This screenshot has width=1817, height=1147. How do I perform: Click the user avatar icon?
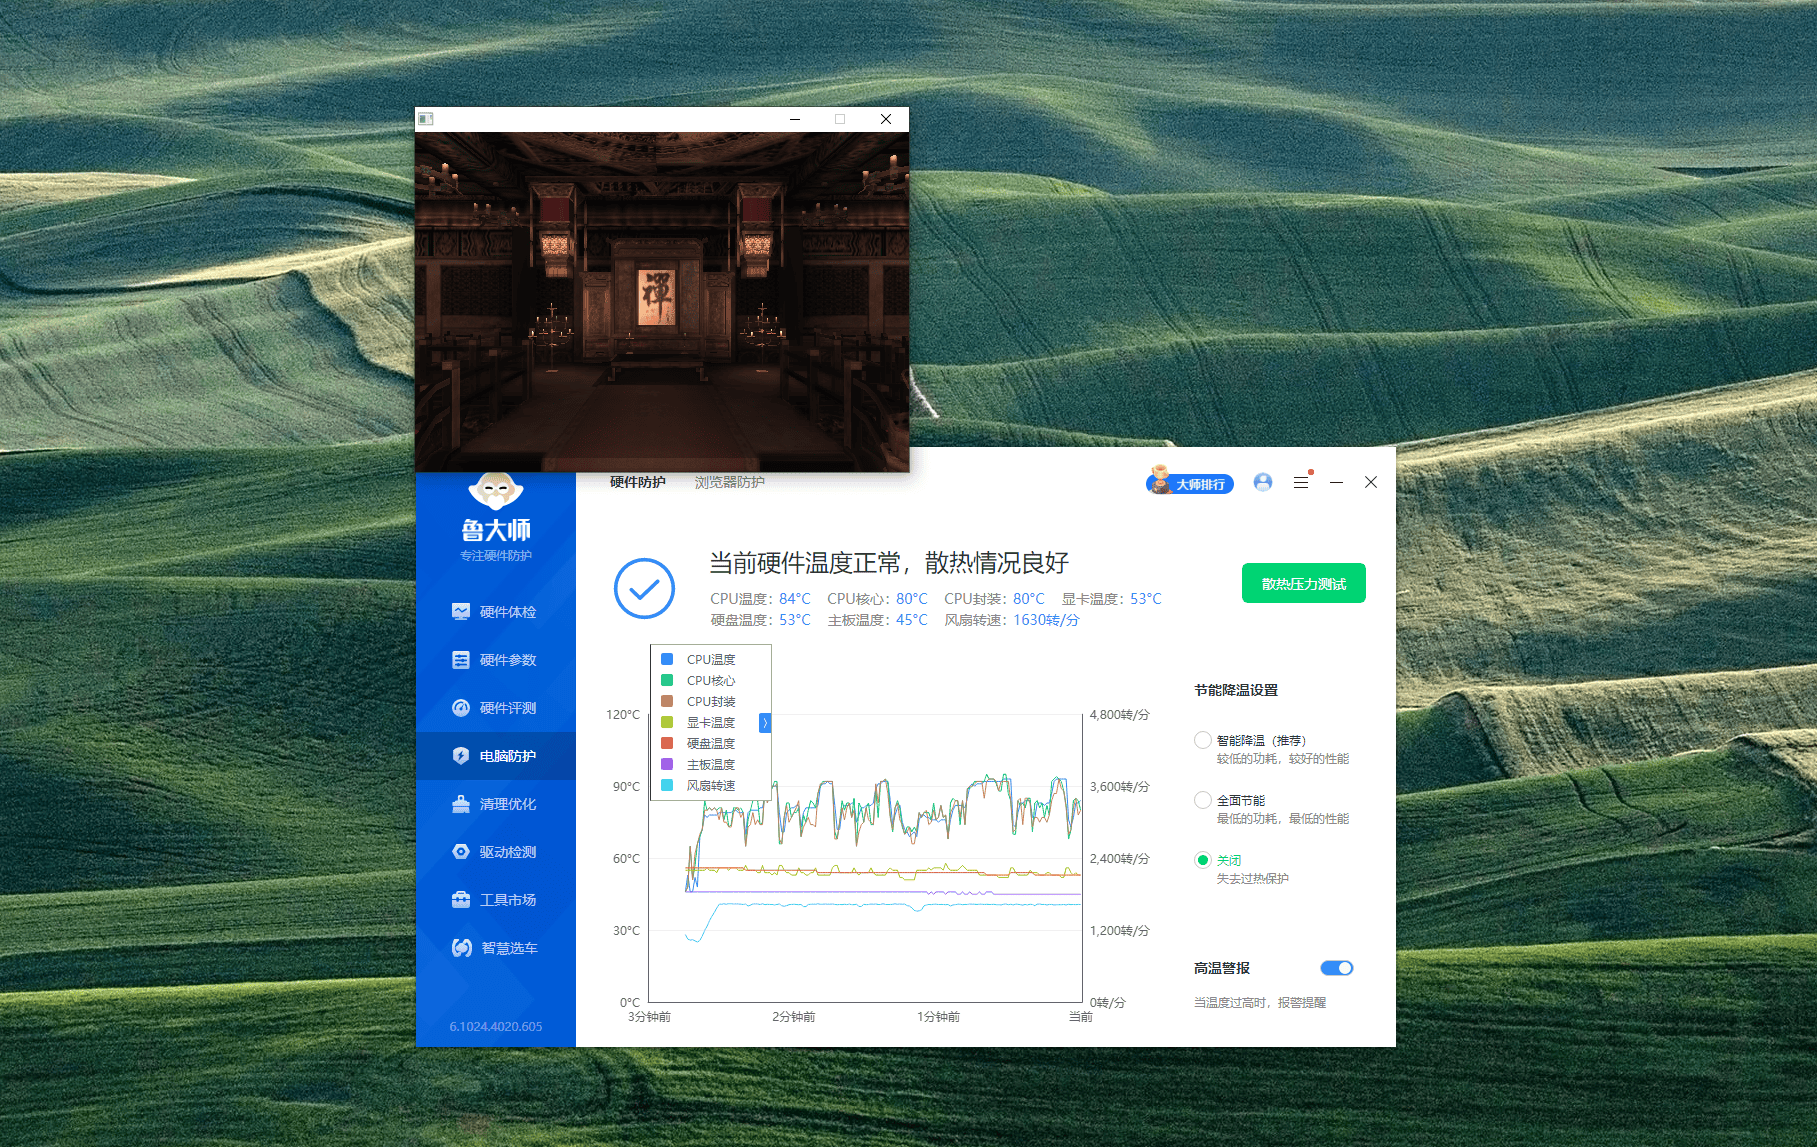(1263, 482)
